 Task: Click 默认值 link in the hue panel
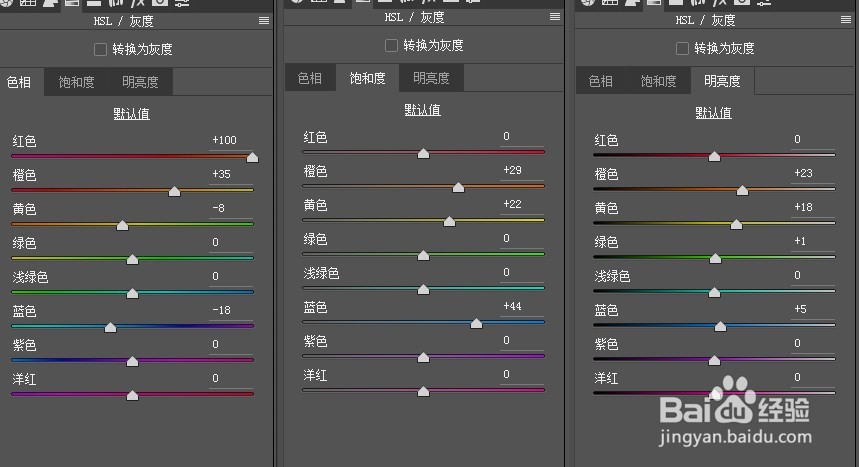click(131, 114)
